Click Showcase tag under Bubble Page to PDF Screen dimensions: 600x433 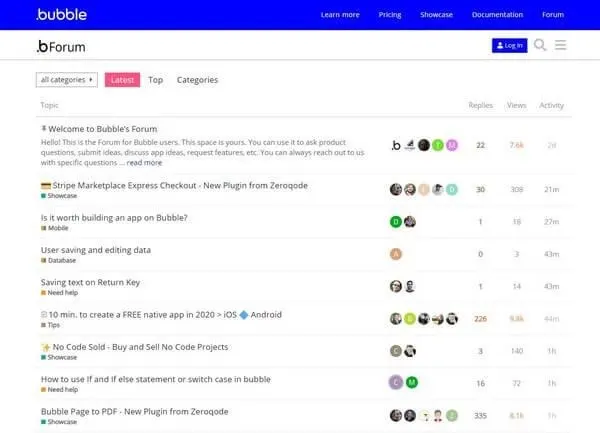click(x=59, y=422)
